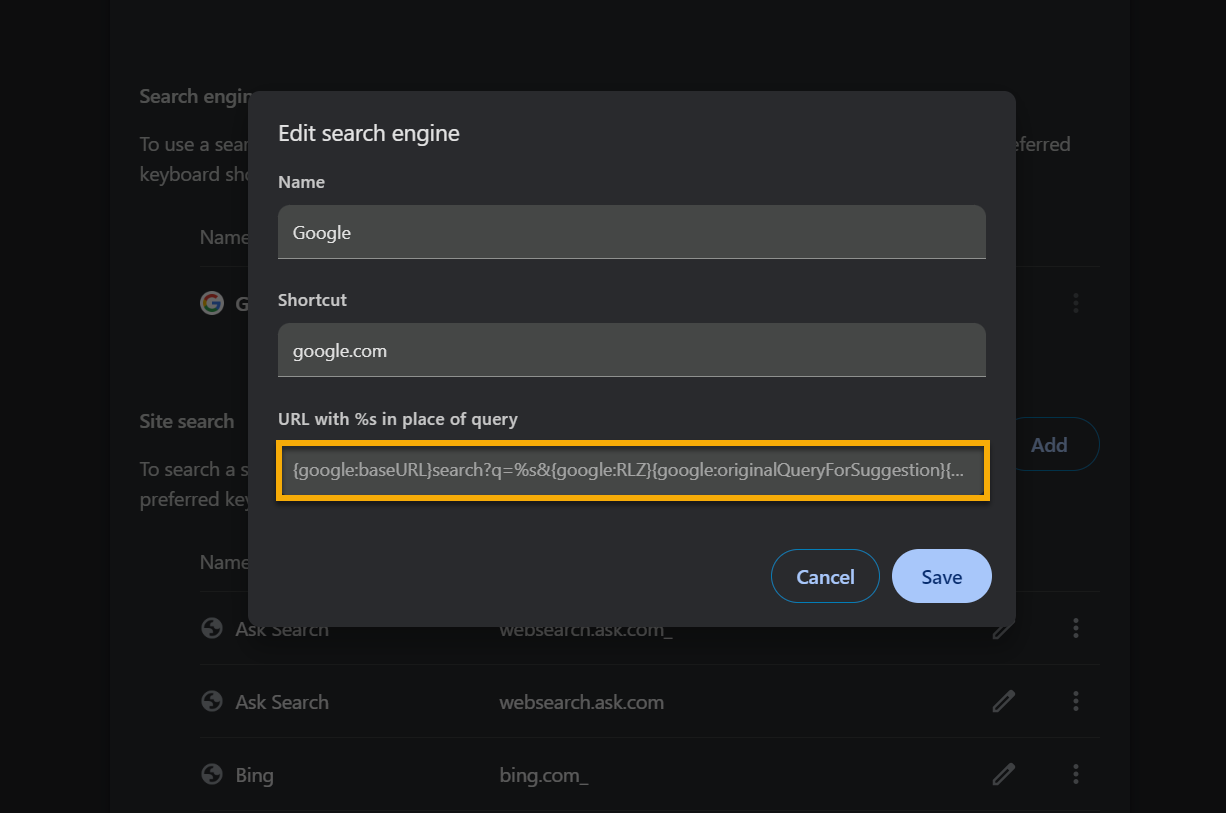
Task: Open three-dot menu for websearch.ask.com row
Action: tap(1076, 702)
